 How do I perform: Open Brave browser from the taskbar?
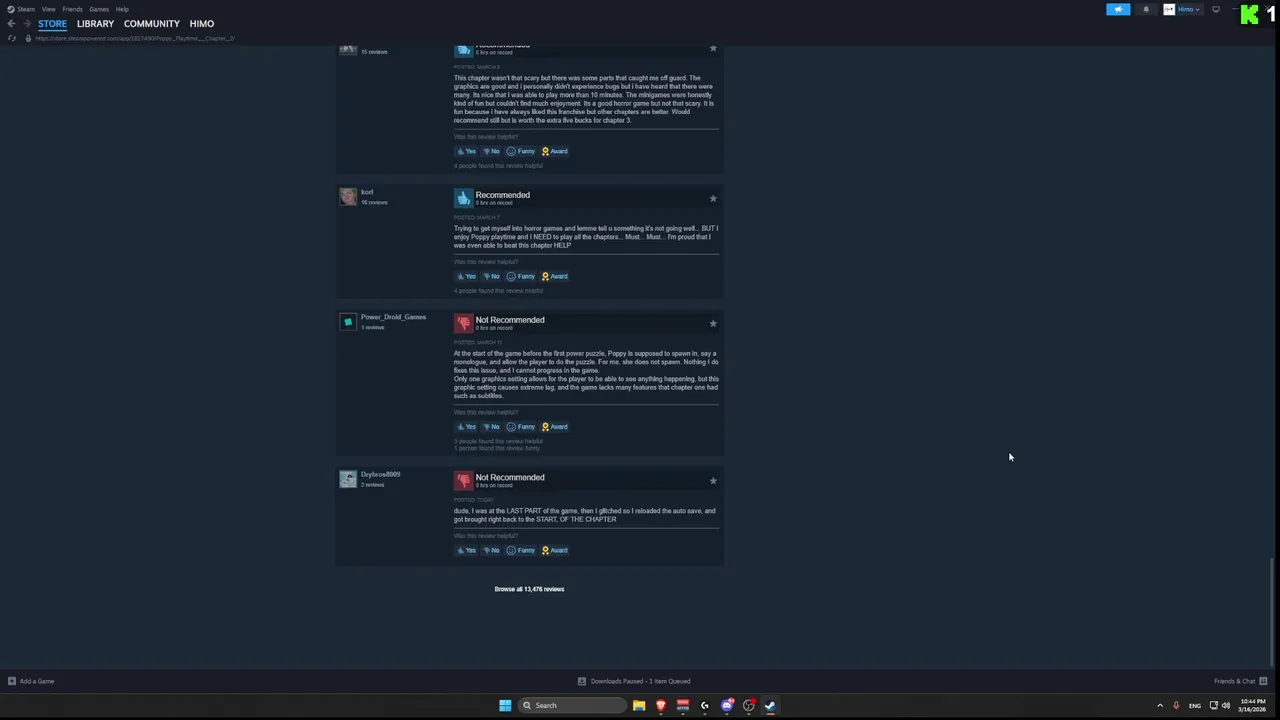tap(660, 705)
